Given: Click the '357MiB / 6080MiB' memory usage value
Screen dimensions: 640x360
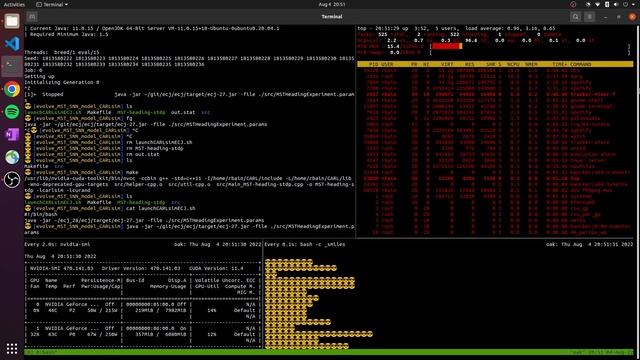Looking at the screenshot, I should (160, 334).
